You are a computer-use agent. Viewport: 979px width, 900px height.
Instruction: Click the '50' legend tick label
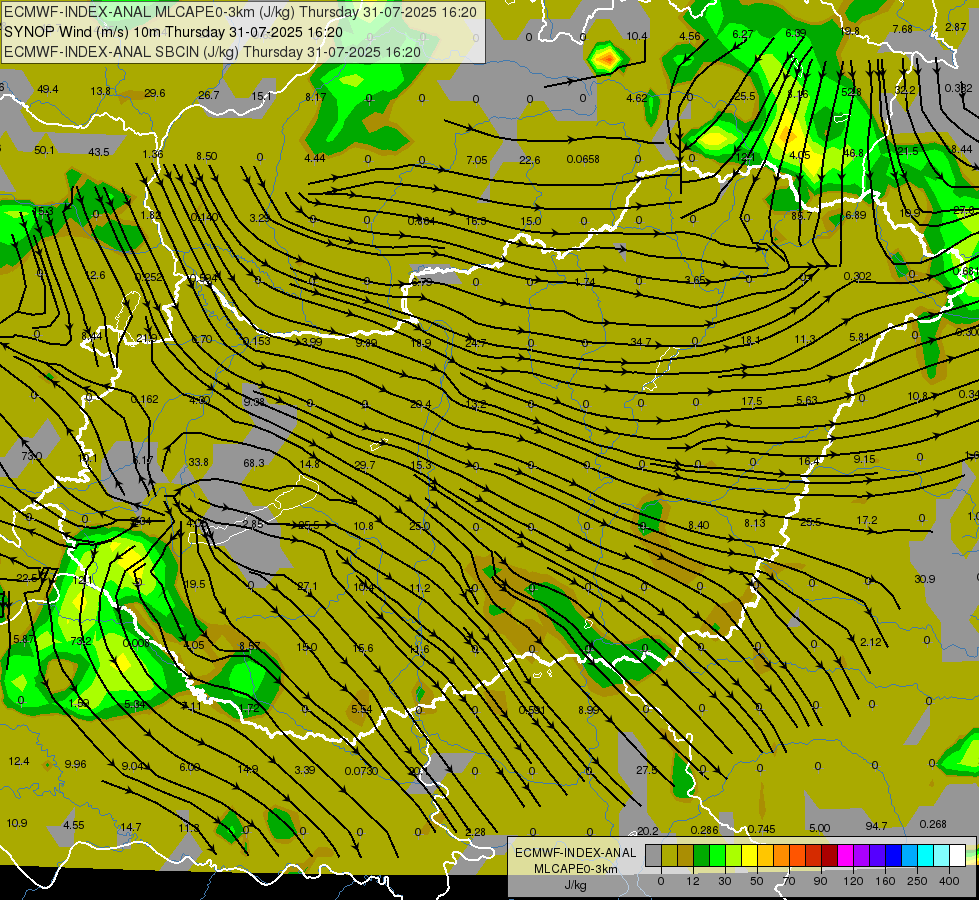coord(757,881)
